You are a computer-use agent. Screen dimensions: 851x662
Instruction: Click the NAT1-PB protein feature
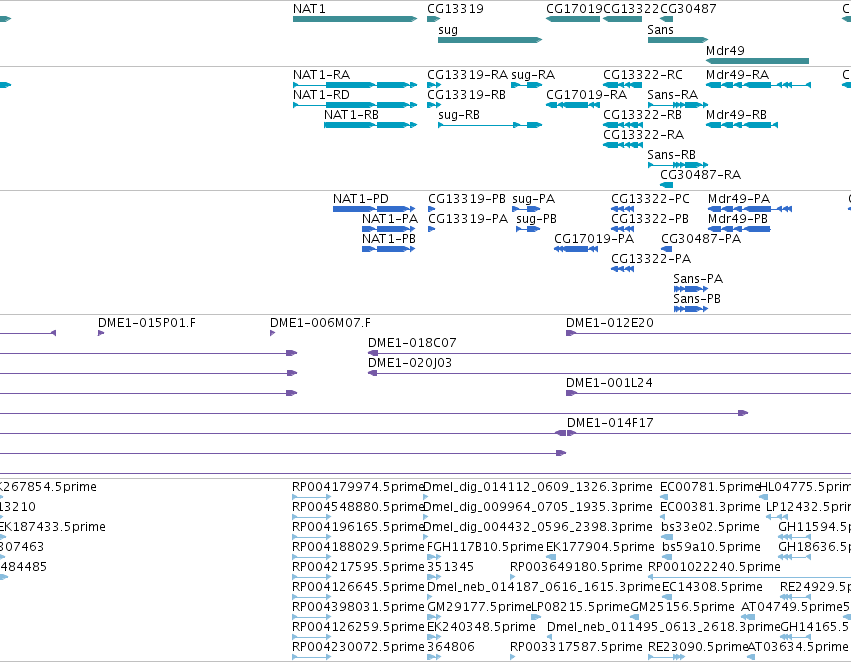tap(389, 249)
